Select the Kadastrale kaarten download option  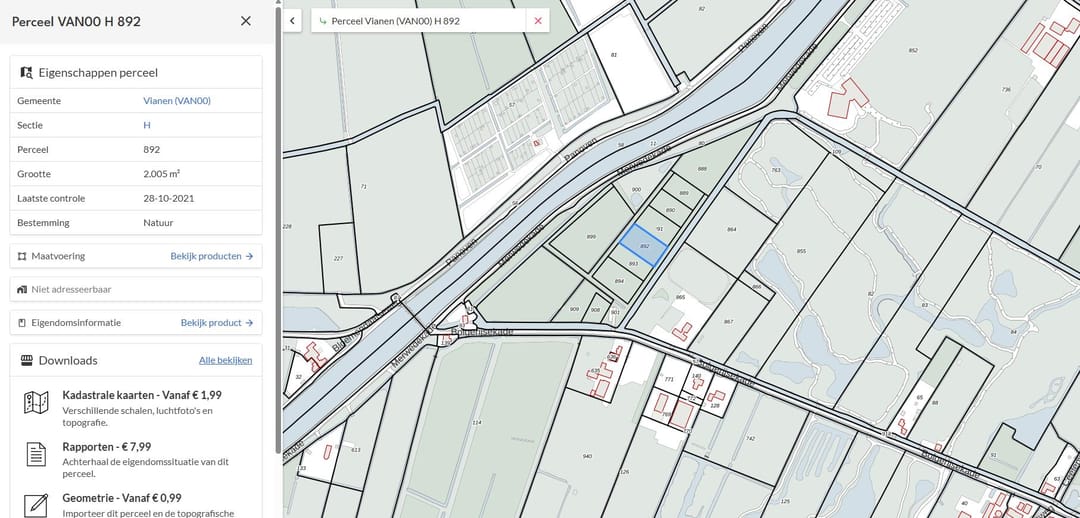136,408
